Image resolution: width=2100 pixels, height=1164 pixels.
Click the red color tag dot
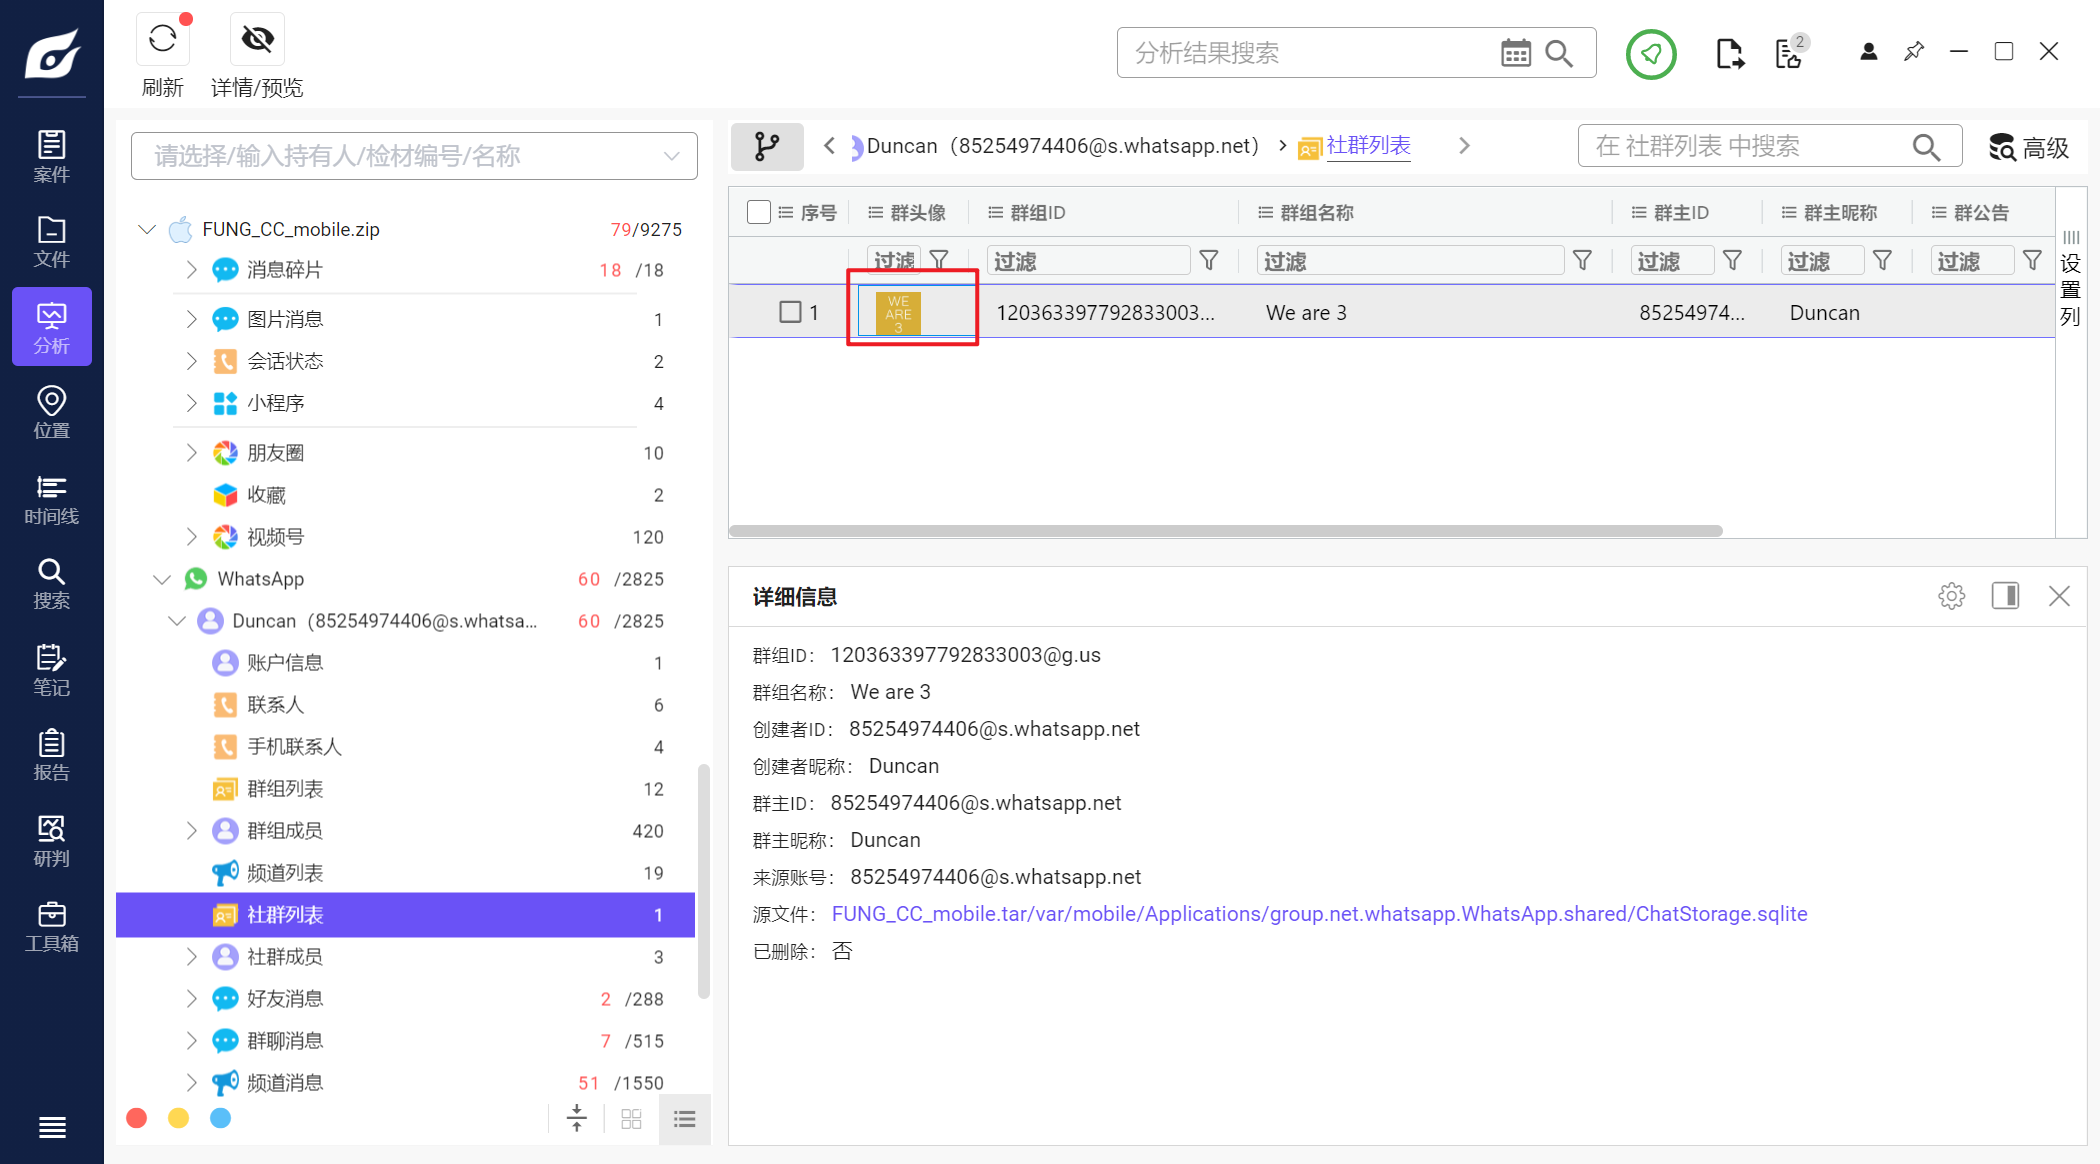tap(137, 1118)
